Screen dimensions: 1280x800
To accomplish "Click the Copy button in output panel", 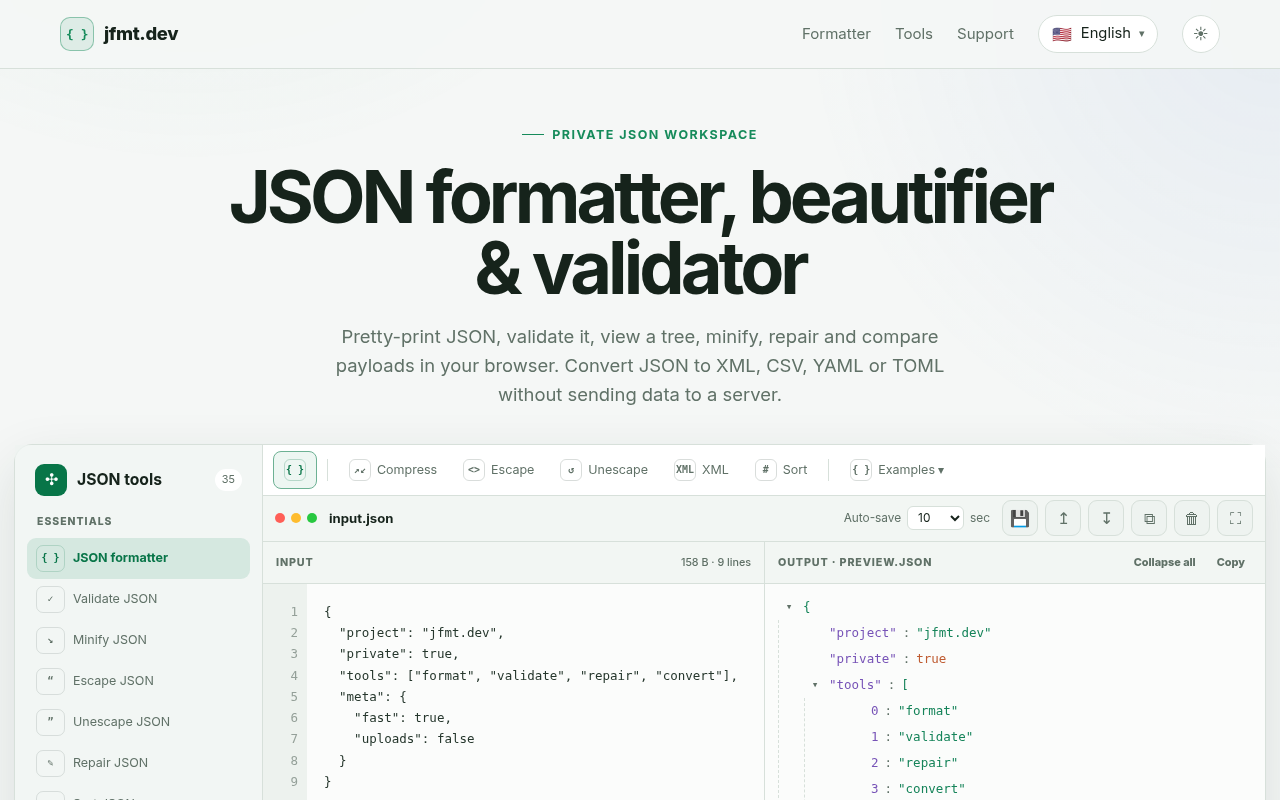I will pyautogui.click(x=1230, y=562).
